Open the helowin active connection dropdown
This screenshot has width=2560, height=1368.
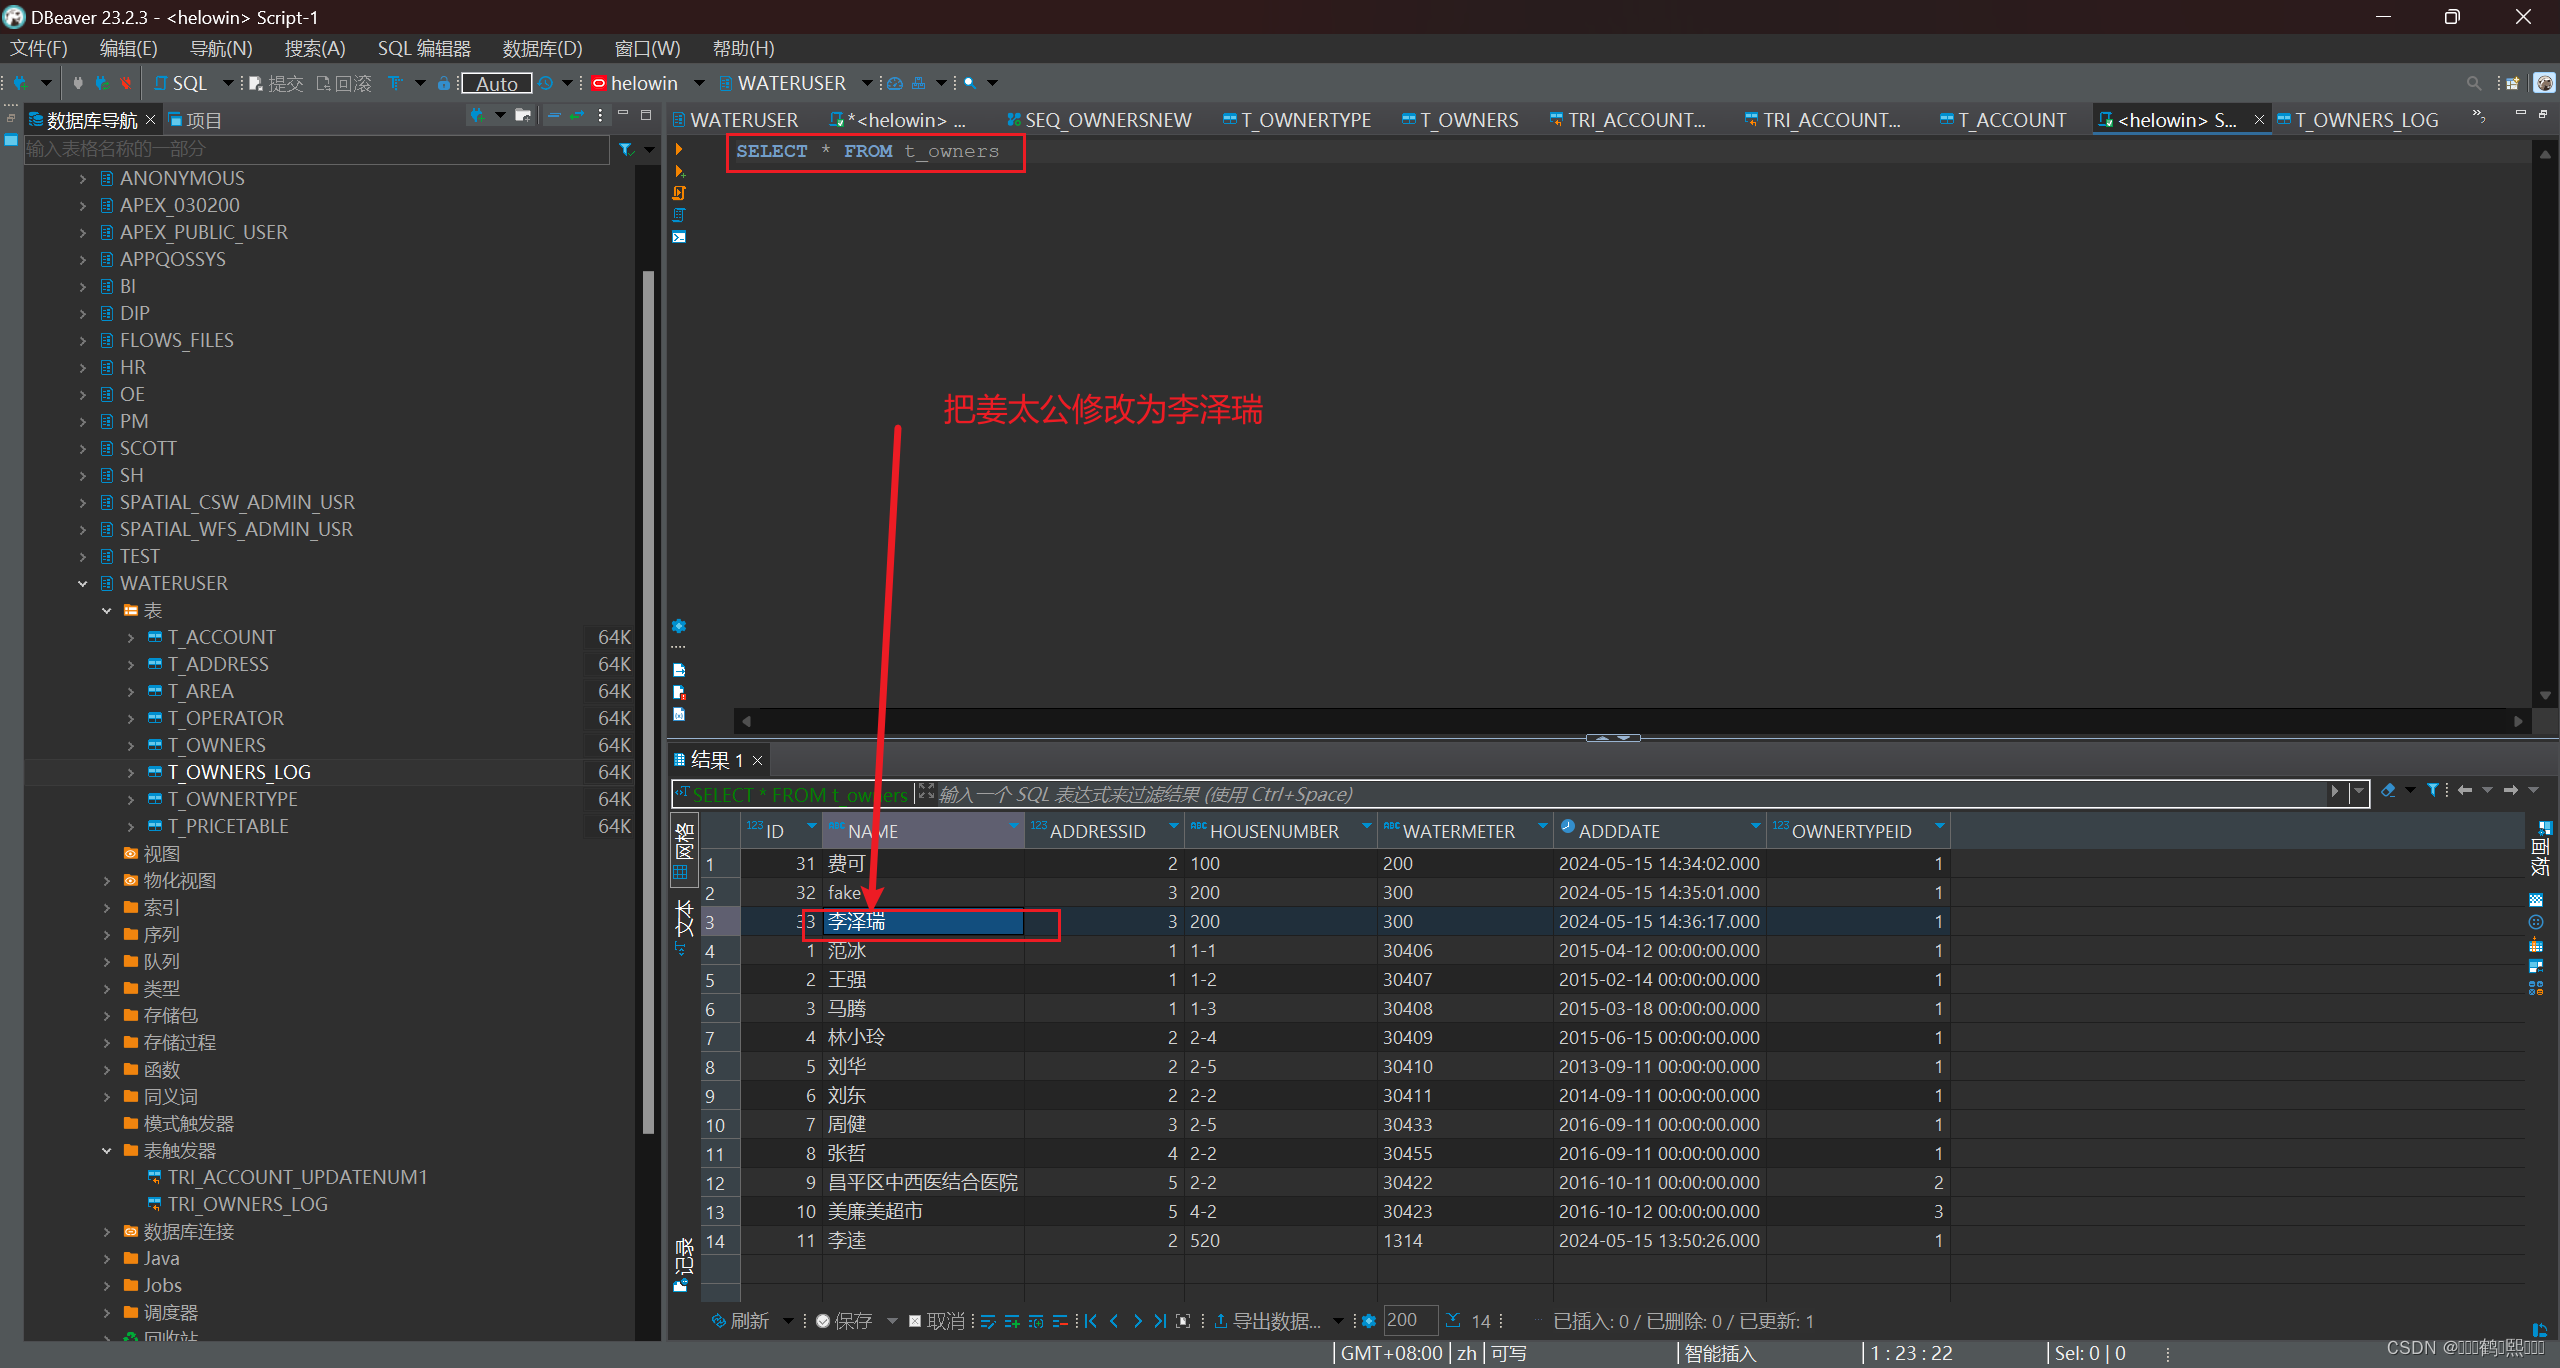699,84
